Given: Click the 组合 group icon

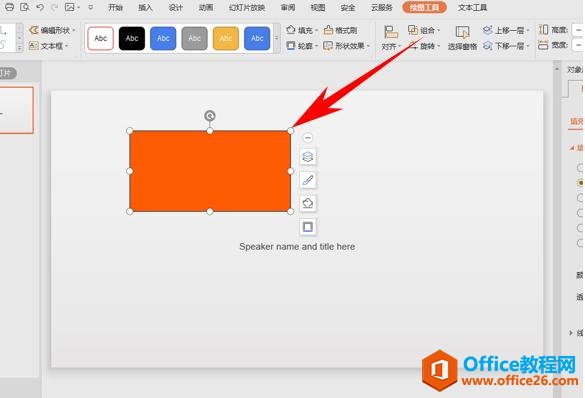Looking at the screenshot, I should 413,30.
